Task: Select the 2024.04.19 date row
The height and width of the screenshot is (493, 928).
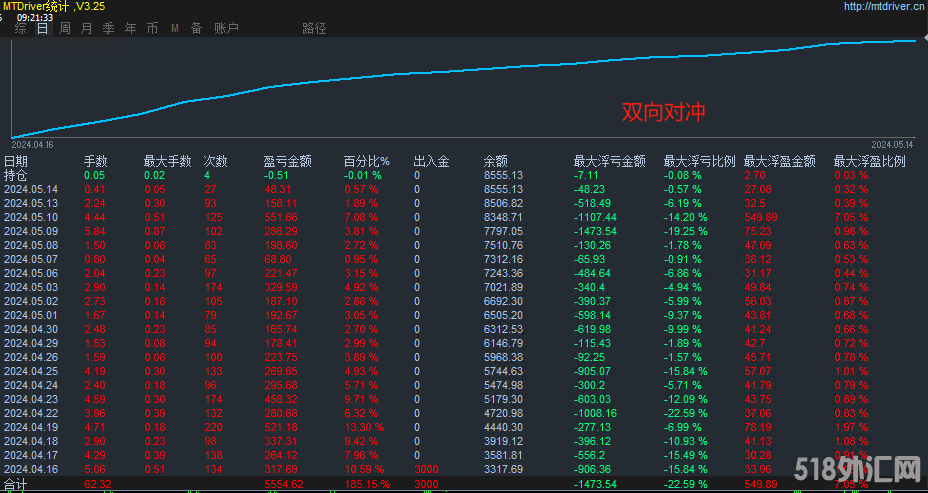Action: 31,427
